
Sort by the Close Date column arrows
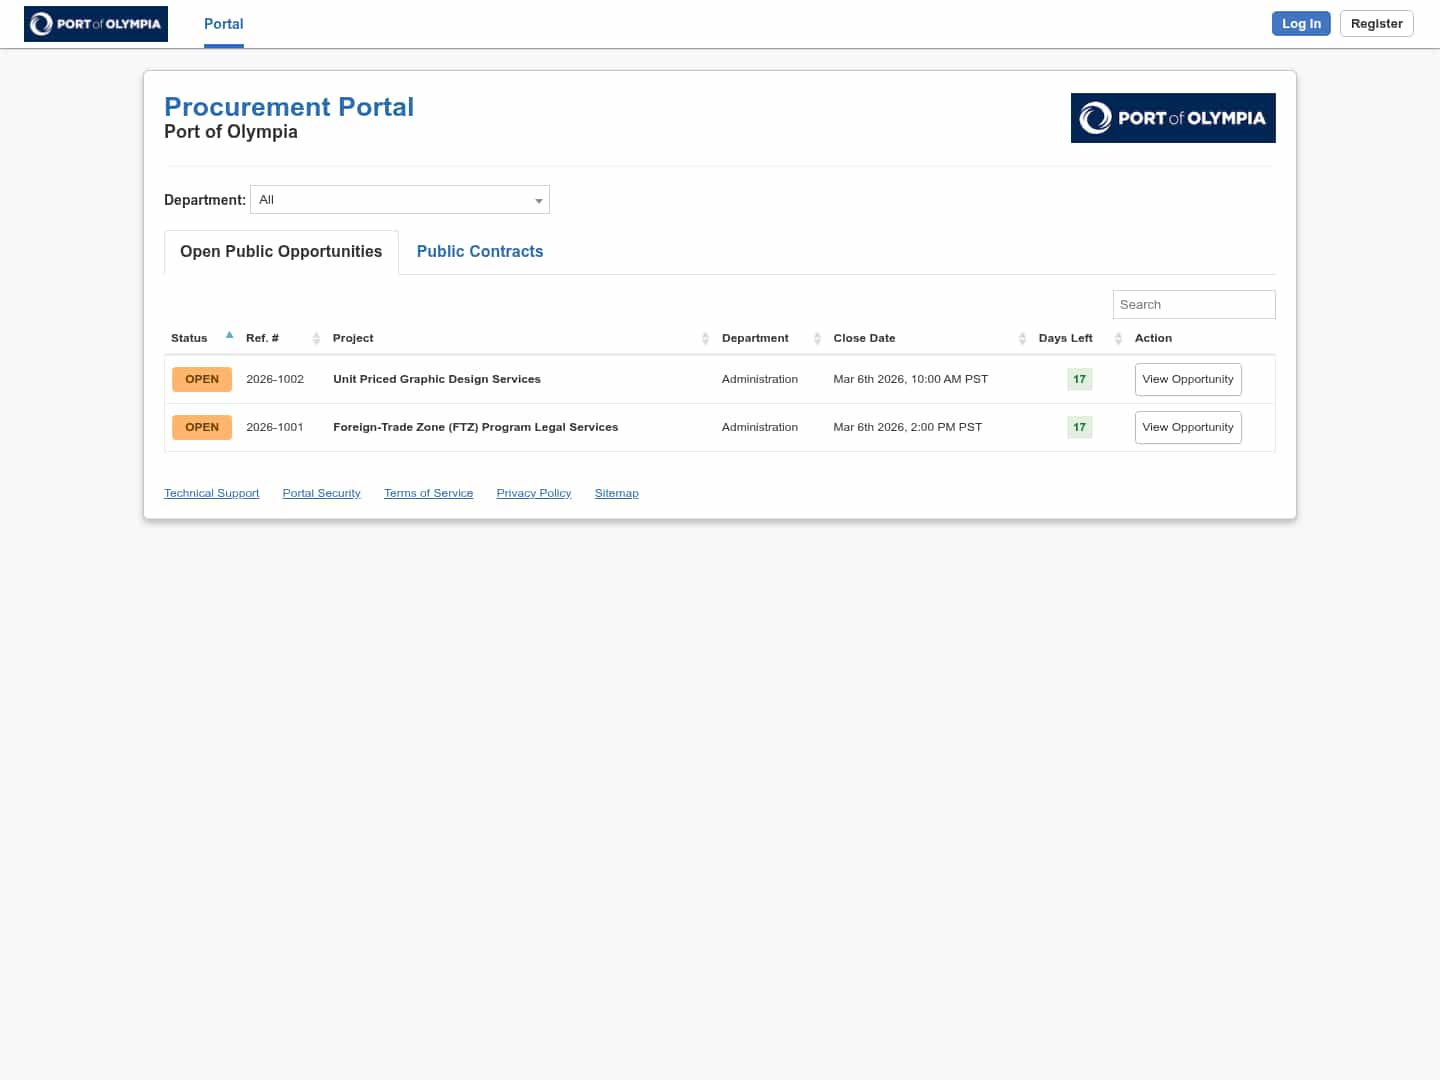point(1022,338)
